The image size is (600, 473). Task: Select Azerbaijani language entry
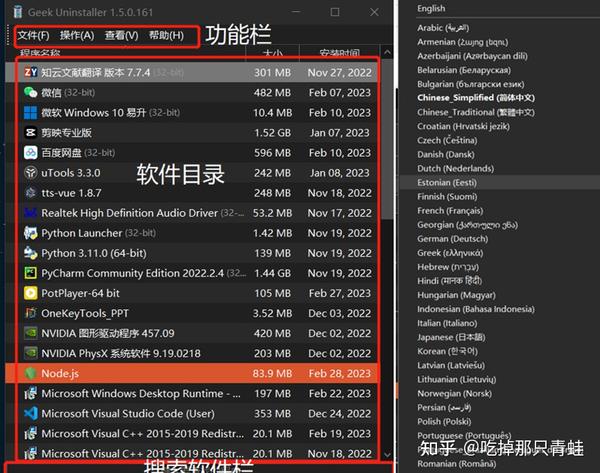click(472, 56)
